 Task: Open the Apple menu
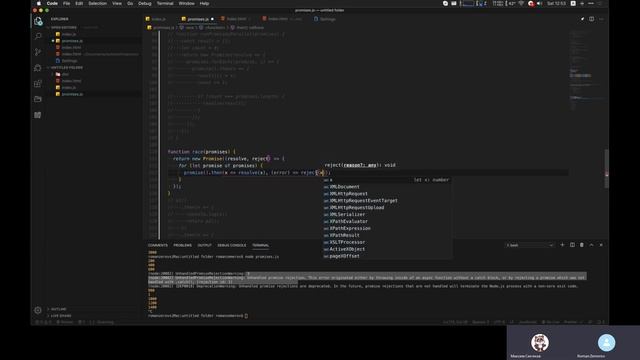(x=39, y=3)
